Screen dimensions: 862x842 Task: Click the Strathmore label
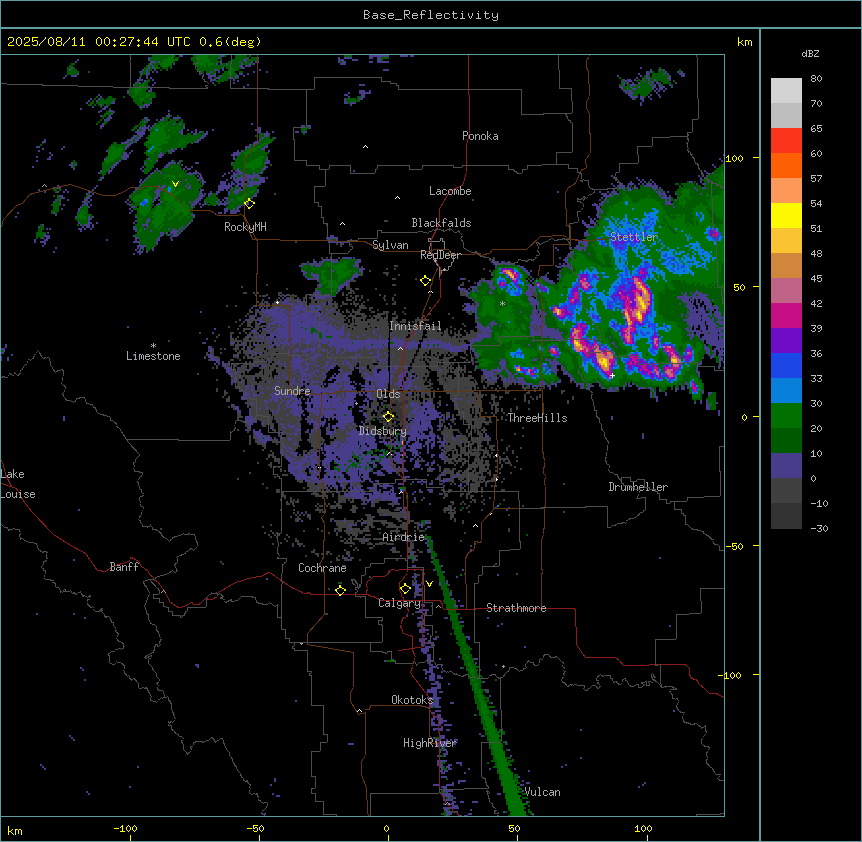[x=516, y=608]
